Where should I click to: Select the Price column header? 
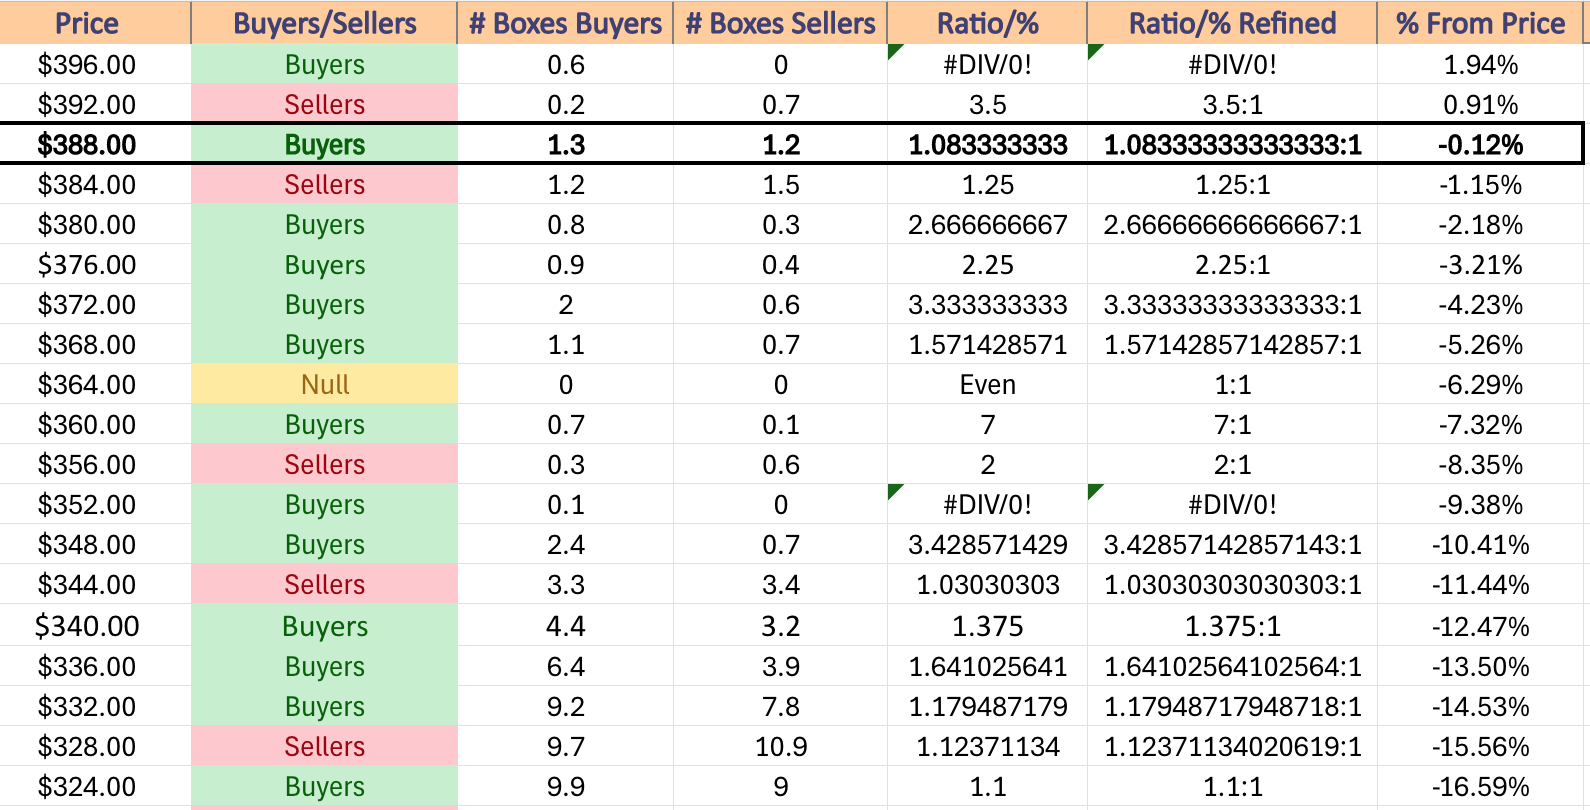[x=95, y=23]
